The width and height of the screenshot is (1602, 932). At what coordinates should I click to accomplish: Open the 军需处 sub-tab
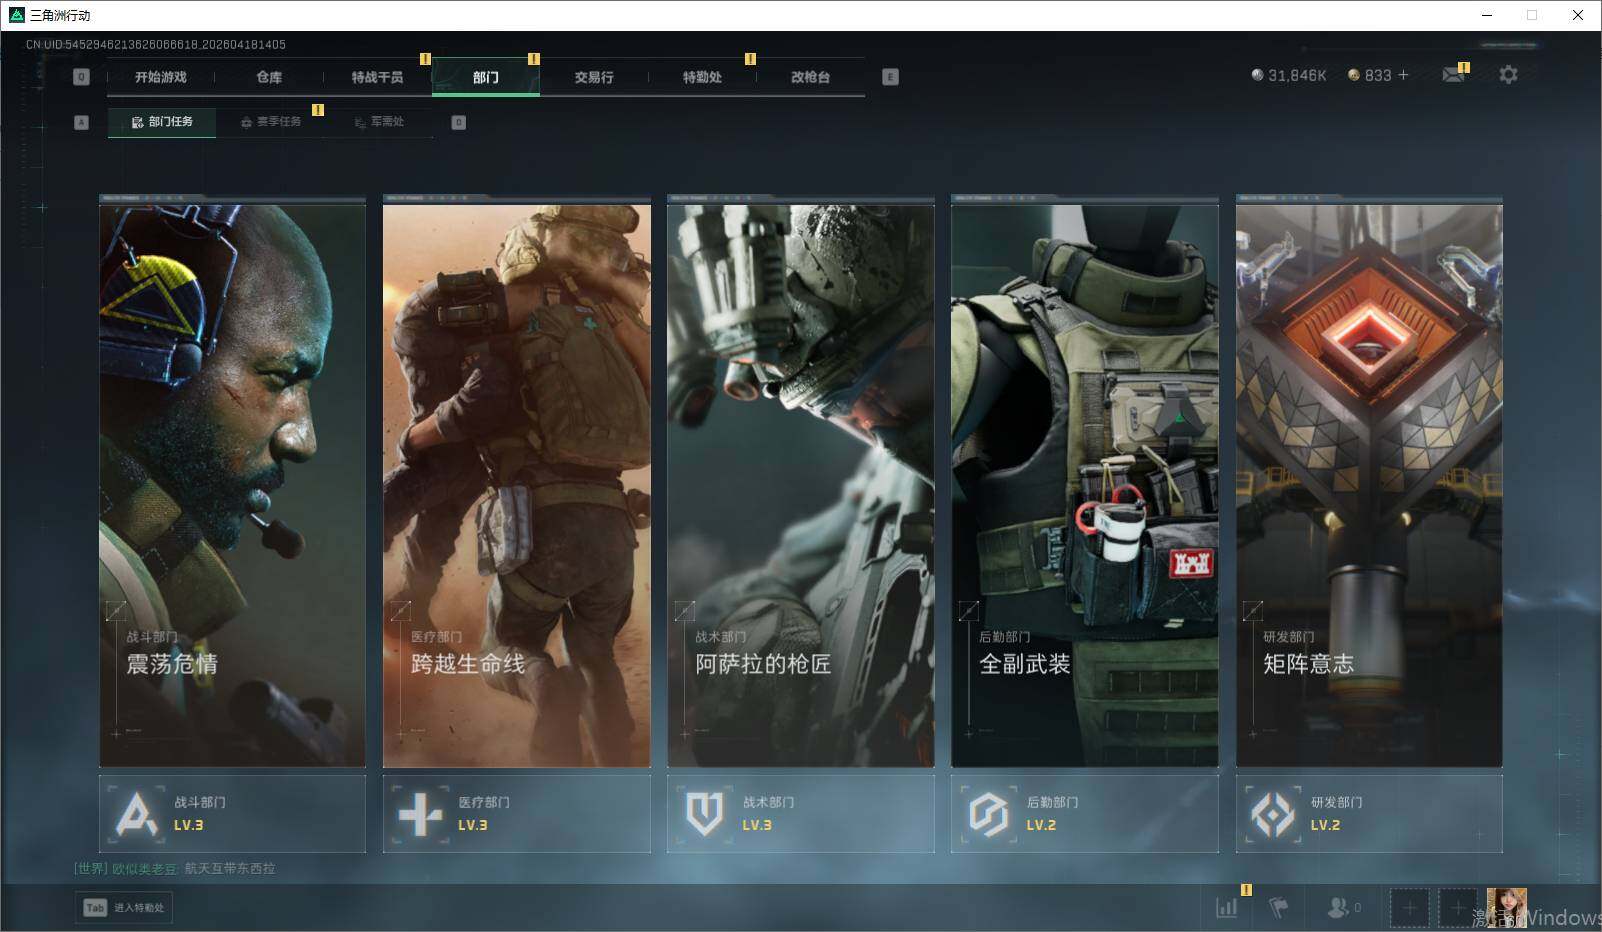[379, 122]
